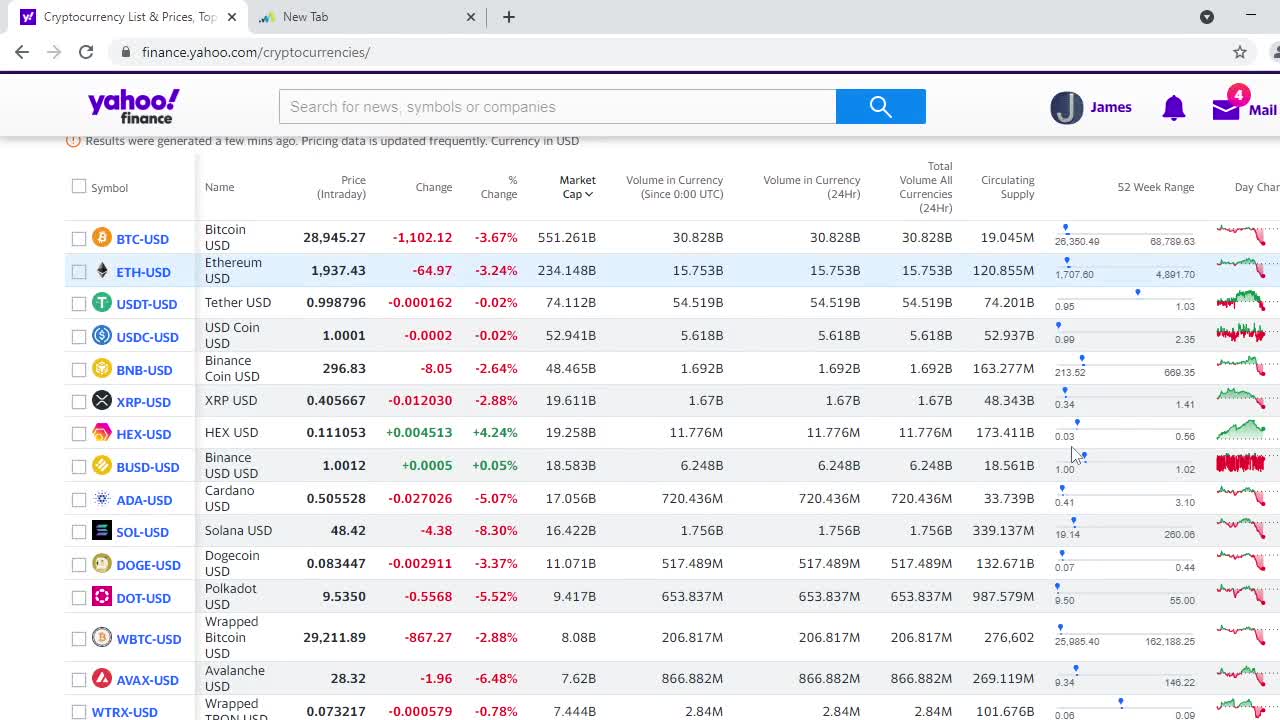Viewport: 1280px width, 720px height.
Task: Sort by Market Cap column arrow
Action: (589, 195)
